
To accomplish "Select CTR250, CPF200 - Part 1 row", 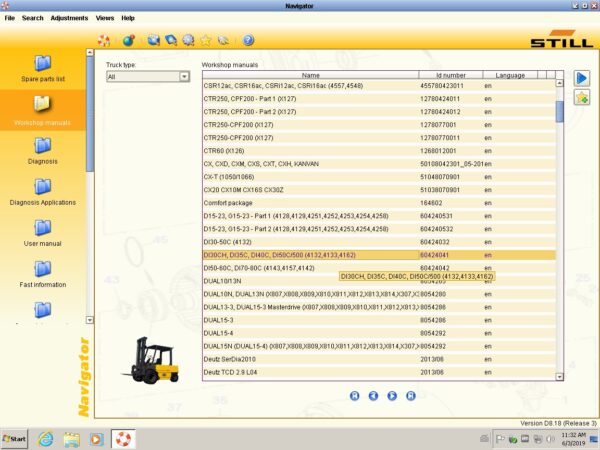I will point(379,99).
